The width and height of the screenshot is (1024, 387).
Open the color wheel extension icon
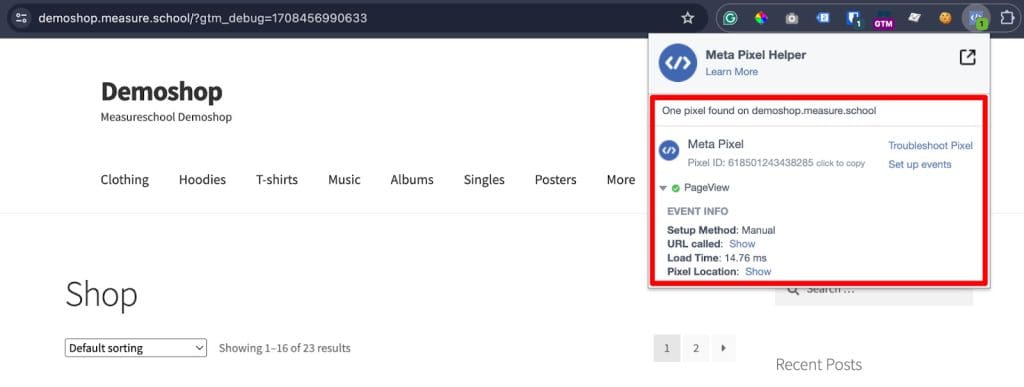761,18
